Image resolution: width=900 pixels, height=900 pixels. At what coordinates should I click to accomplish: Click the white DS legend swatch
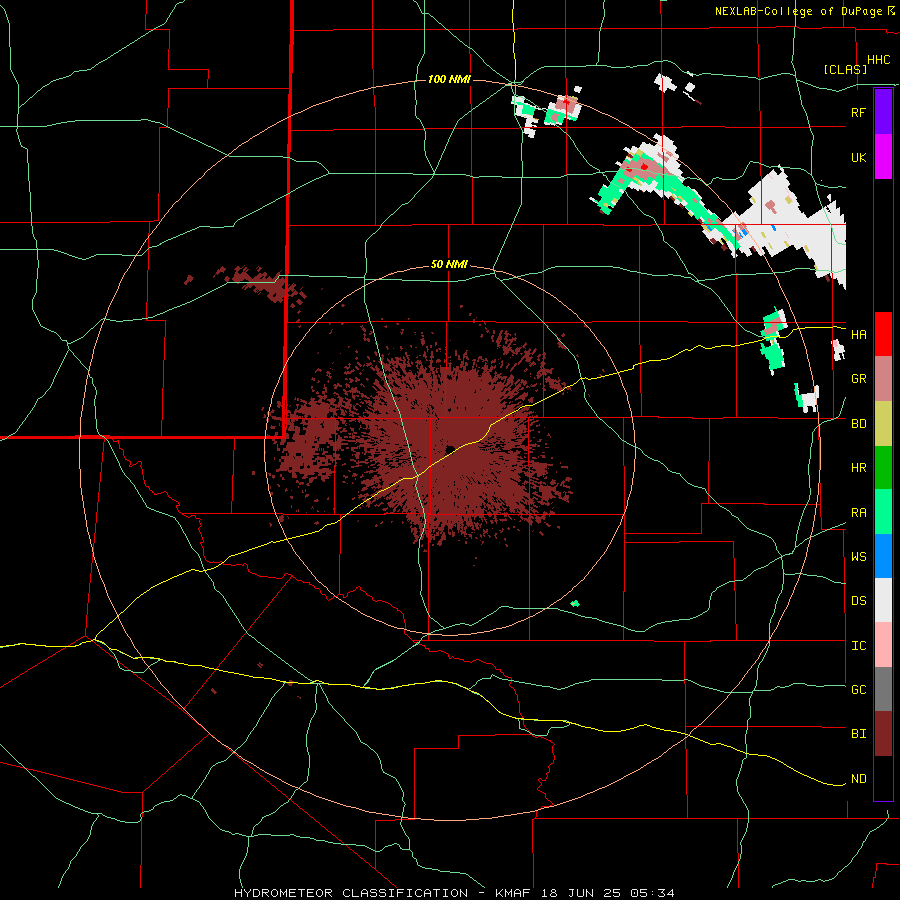pyautogui.click(x=883, y=600)
